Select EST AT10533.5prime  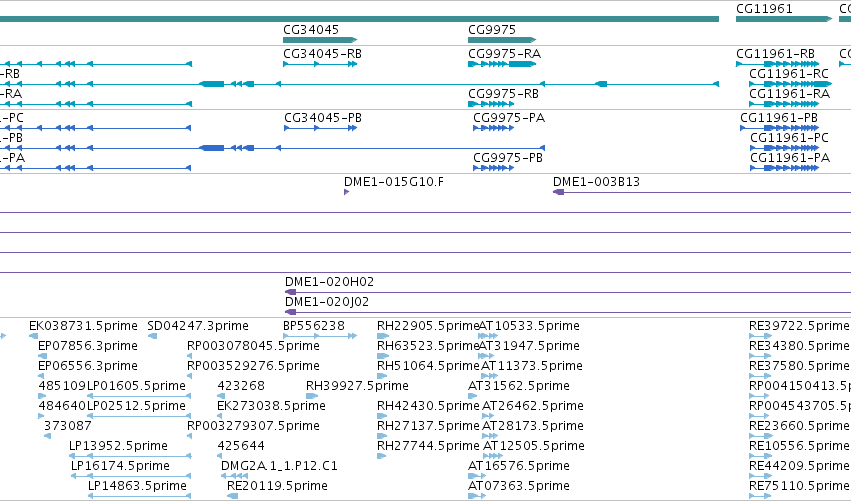click(x=529, y=326)
